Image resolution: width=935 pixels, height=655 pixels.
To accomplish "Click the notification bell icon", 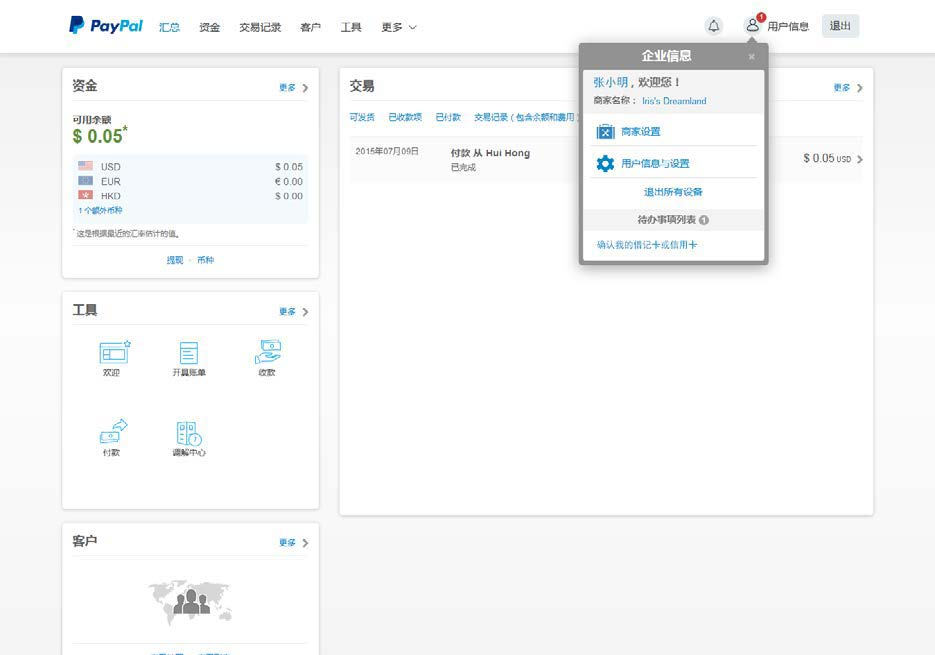I will (x=713, y=24).
